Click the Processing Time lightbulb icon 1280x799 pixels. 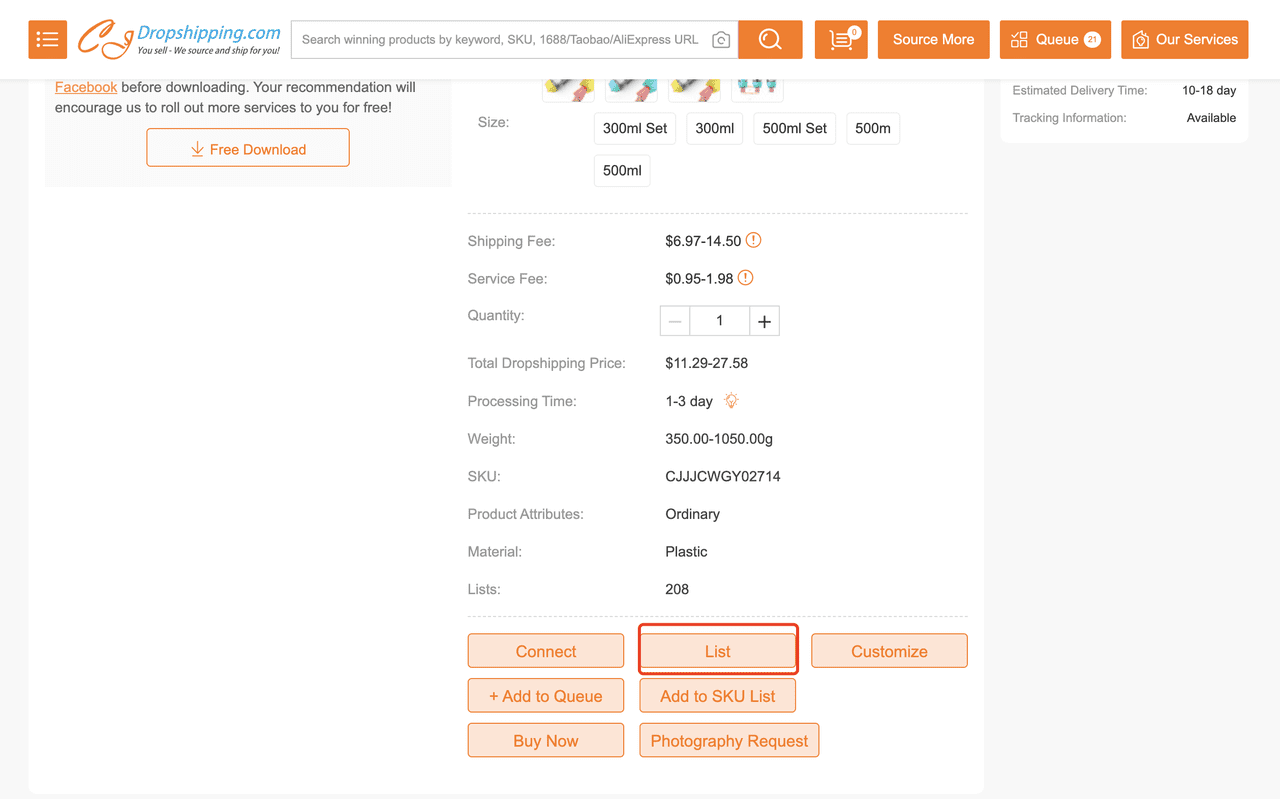tap(731, 401)
